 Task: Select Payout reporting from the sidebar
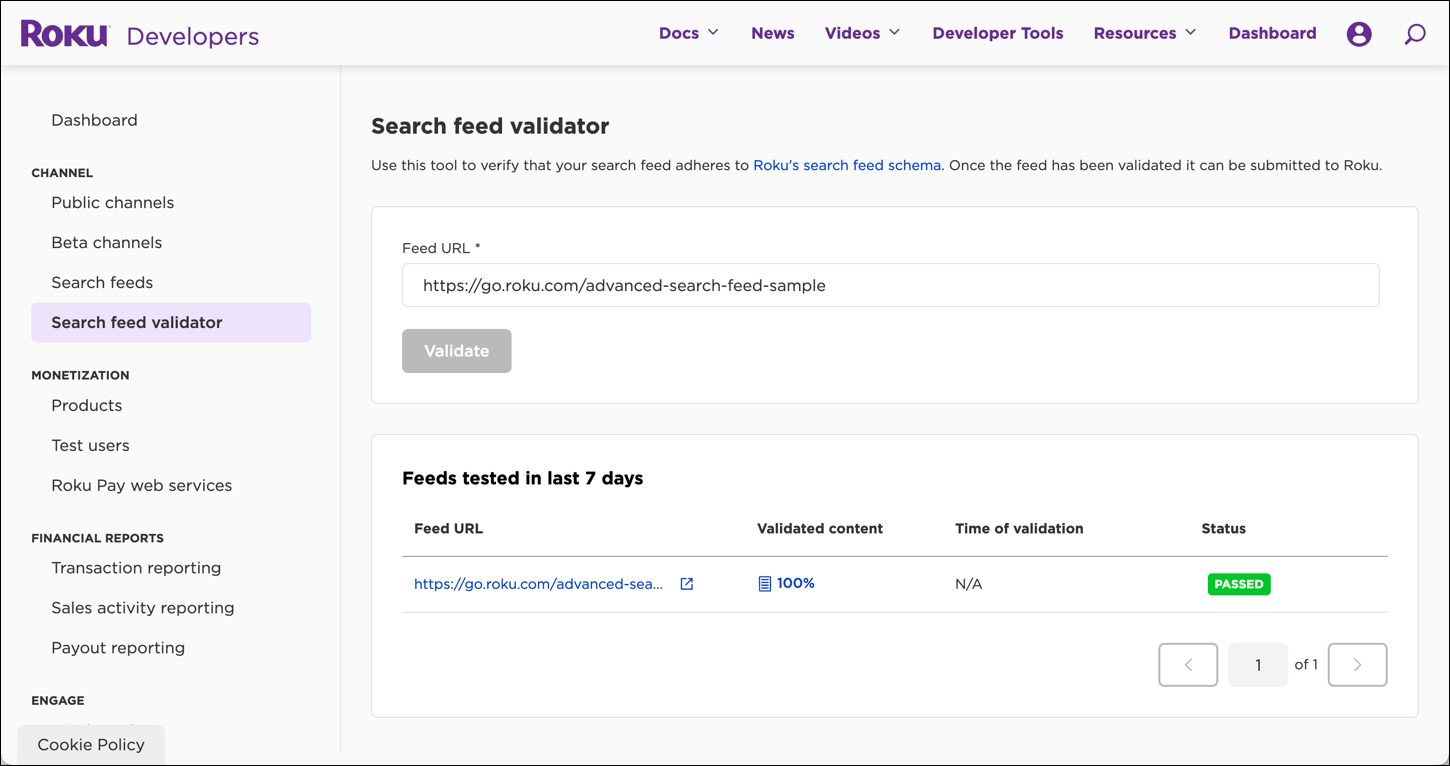[118, 647]
